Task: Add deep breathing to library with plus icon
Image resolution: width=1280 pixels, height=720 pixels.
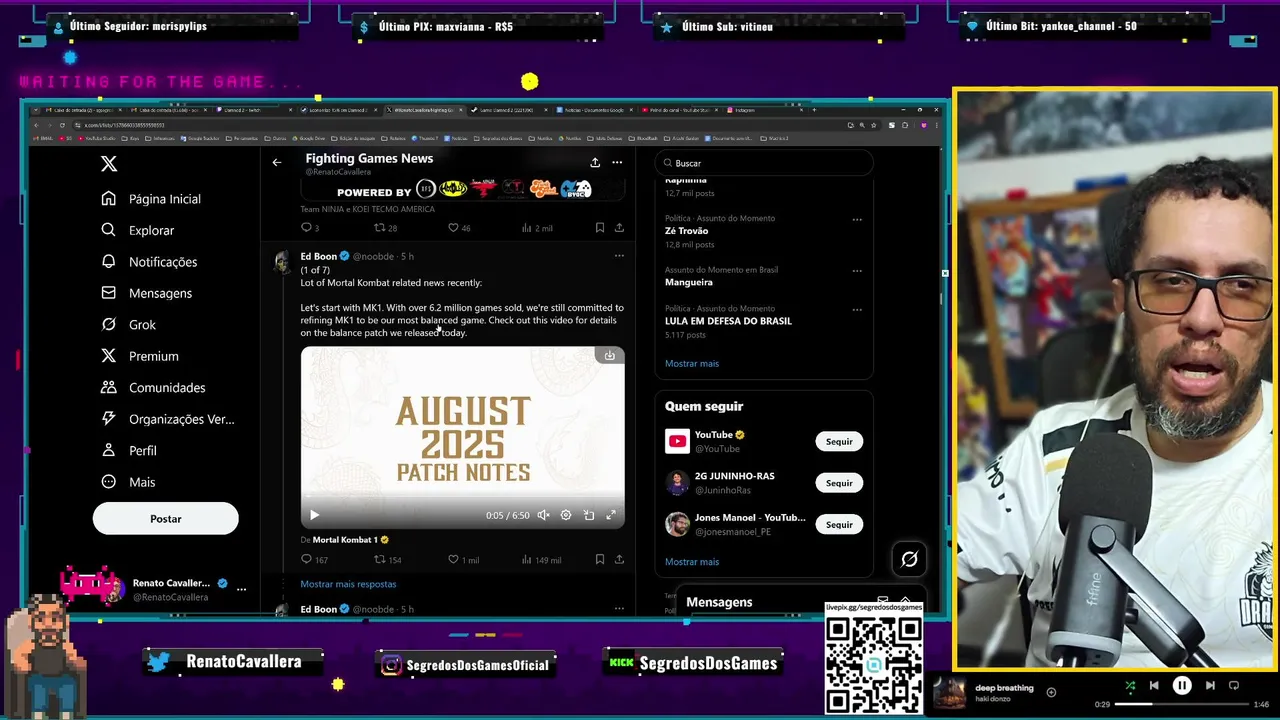Action: (1051, 692)
